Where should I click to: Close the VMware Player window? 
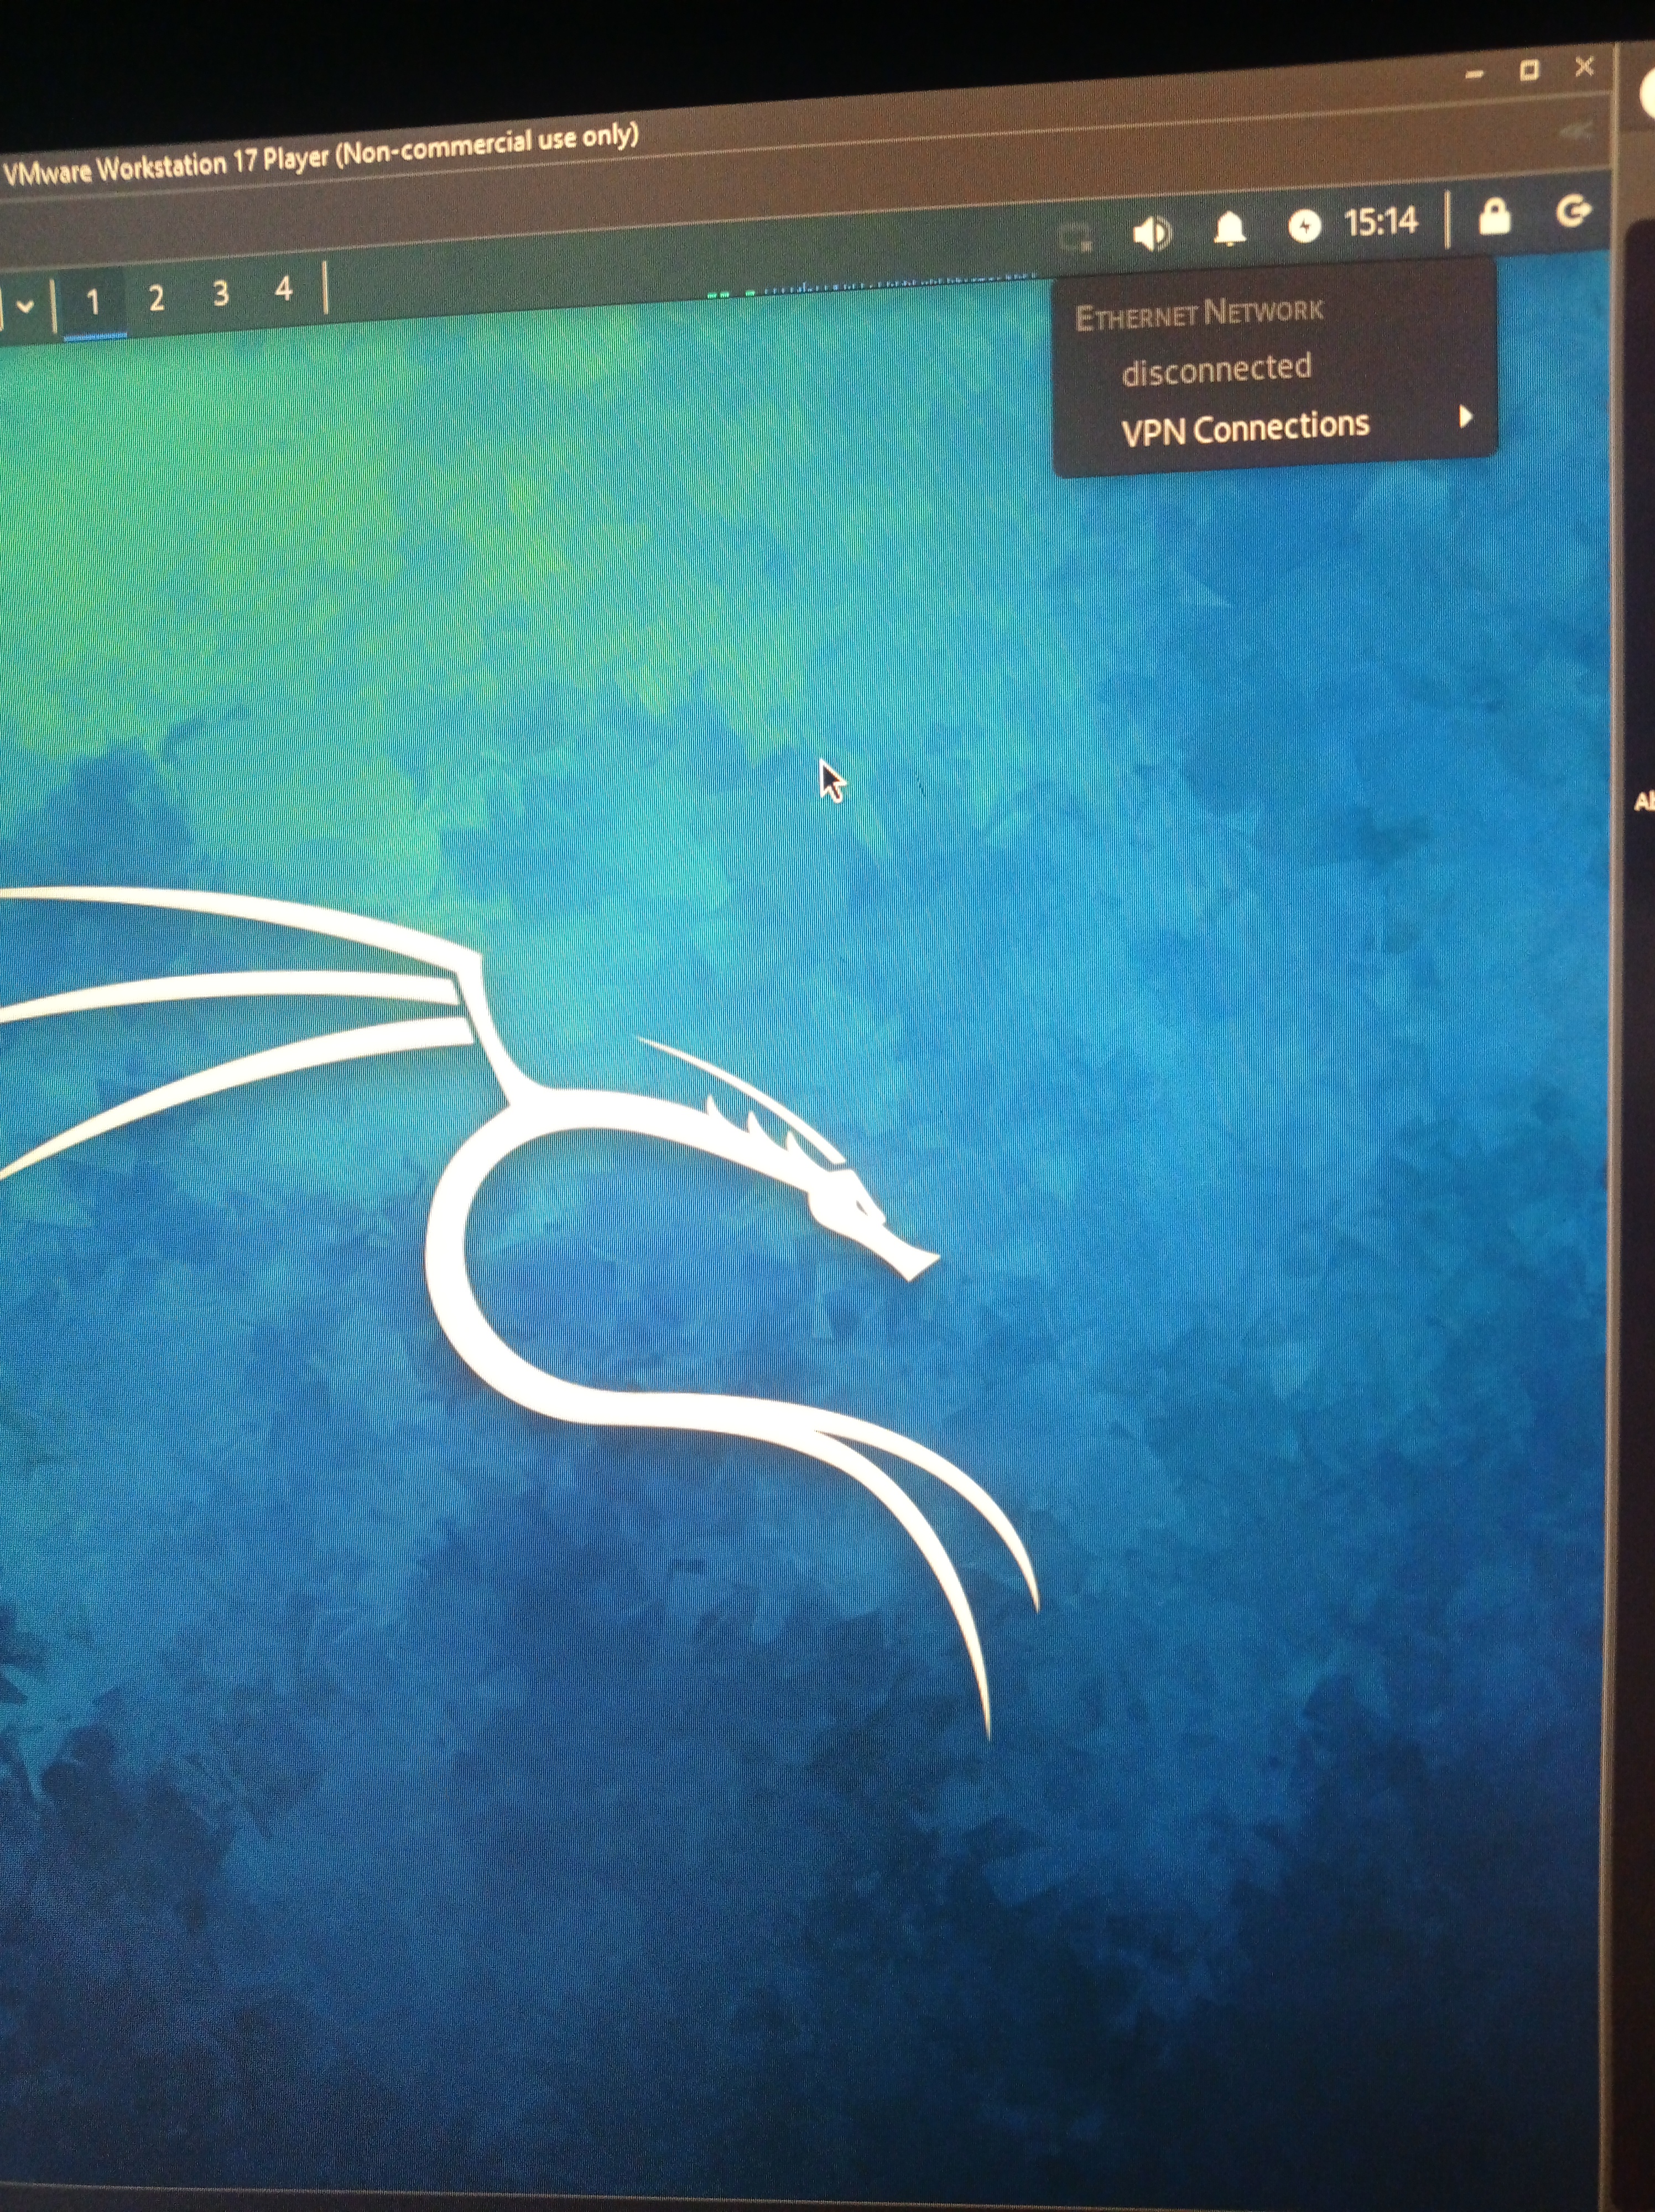tap(1584, 67)
